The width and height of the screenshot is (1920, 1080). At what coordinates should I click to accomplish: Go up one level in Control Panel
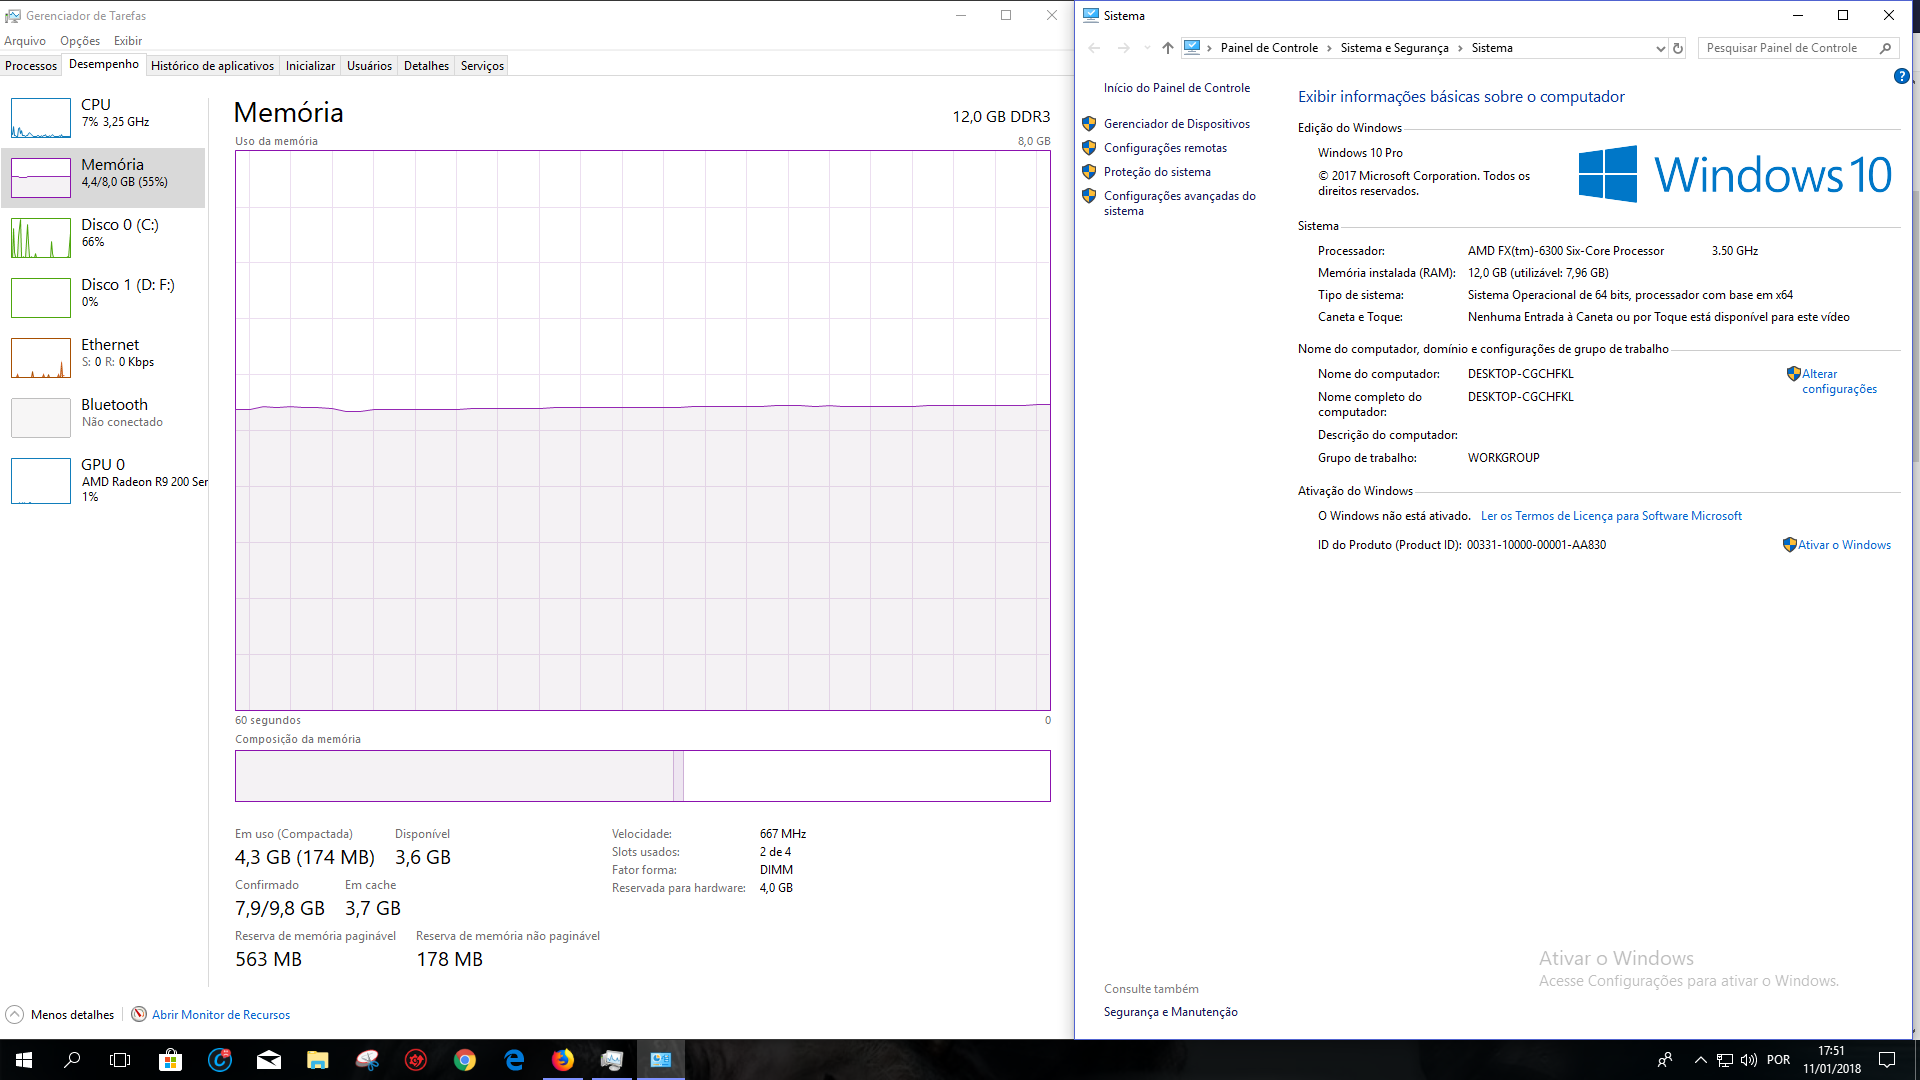tap(1167, 48)
